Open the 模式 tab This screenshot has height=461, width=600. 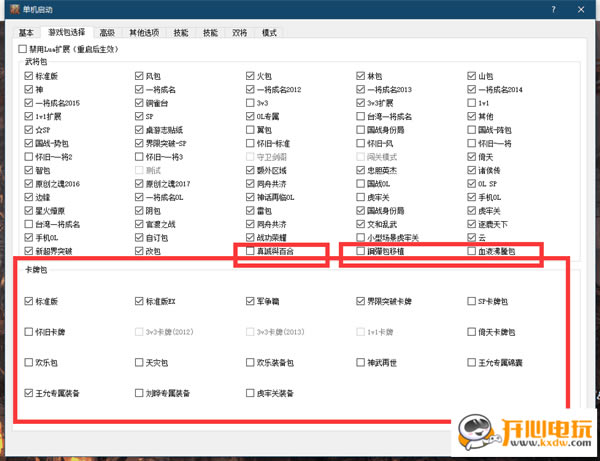point(269,33)
